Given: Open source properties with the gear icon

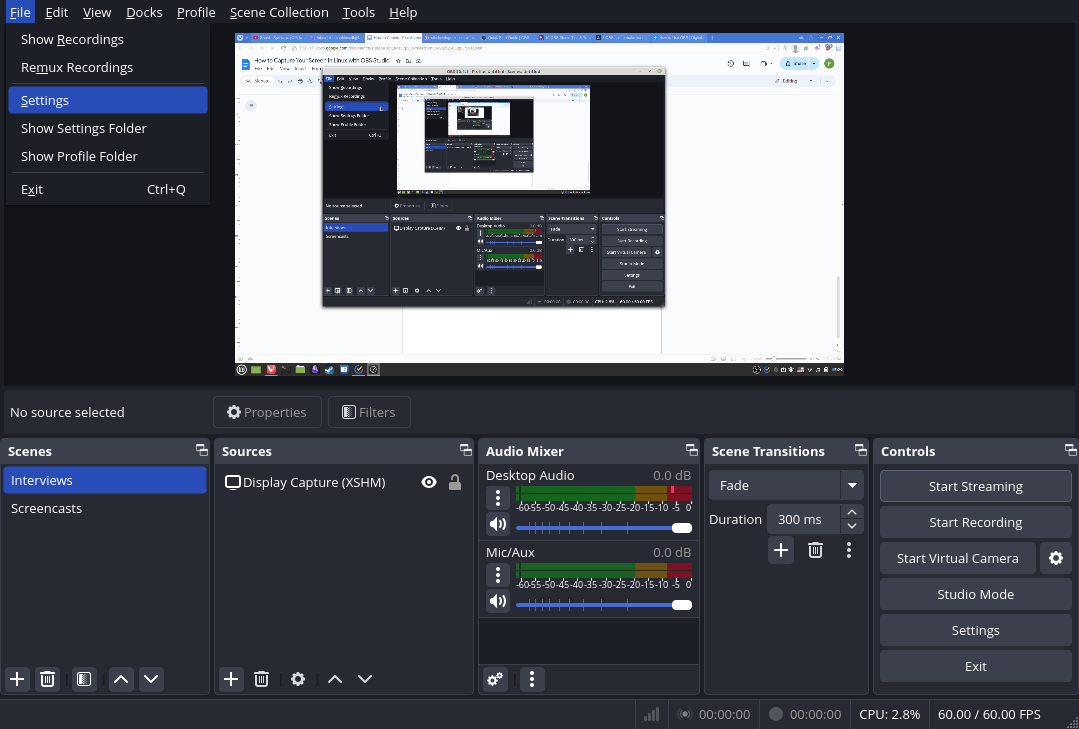Looking at the screenshot, I should pos(297,679).
